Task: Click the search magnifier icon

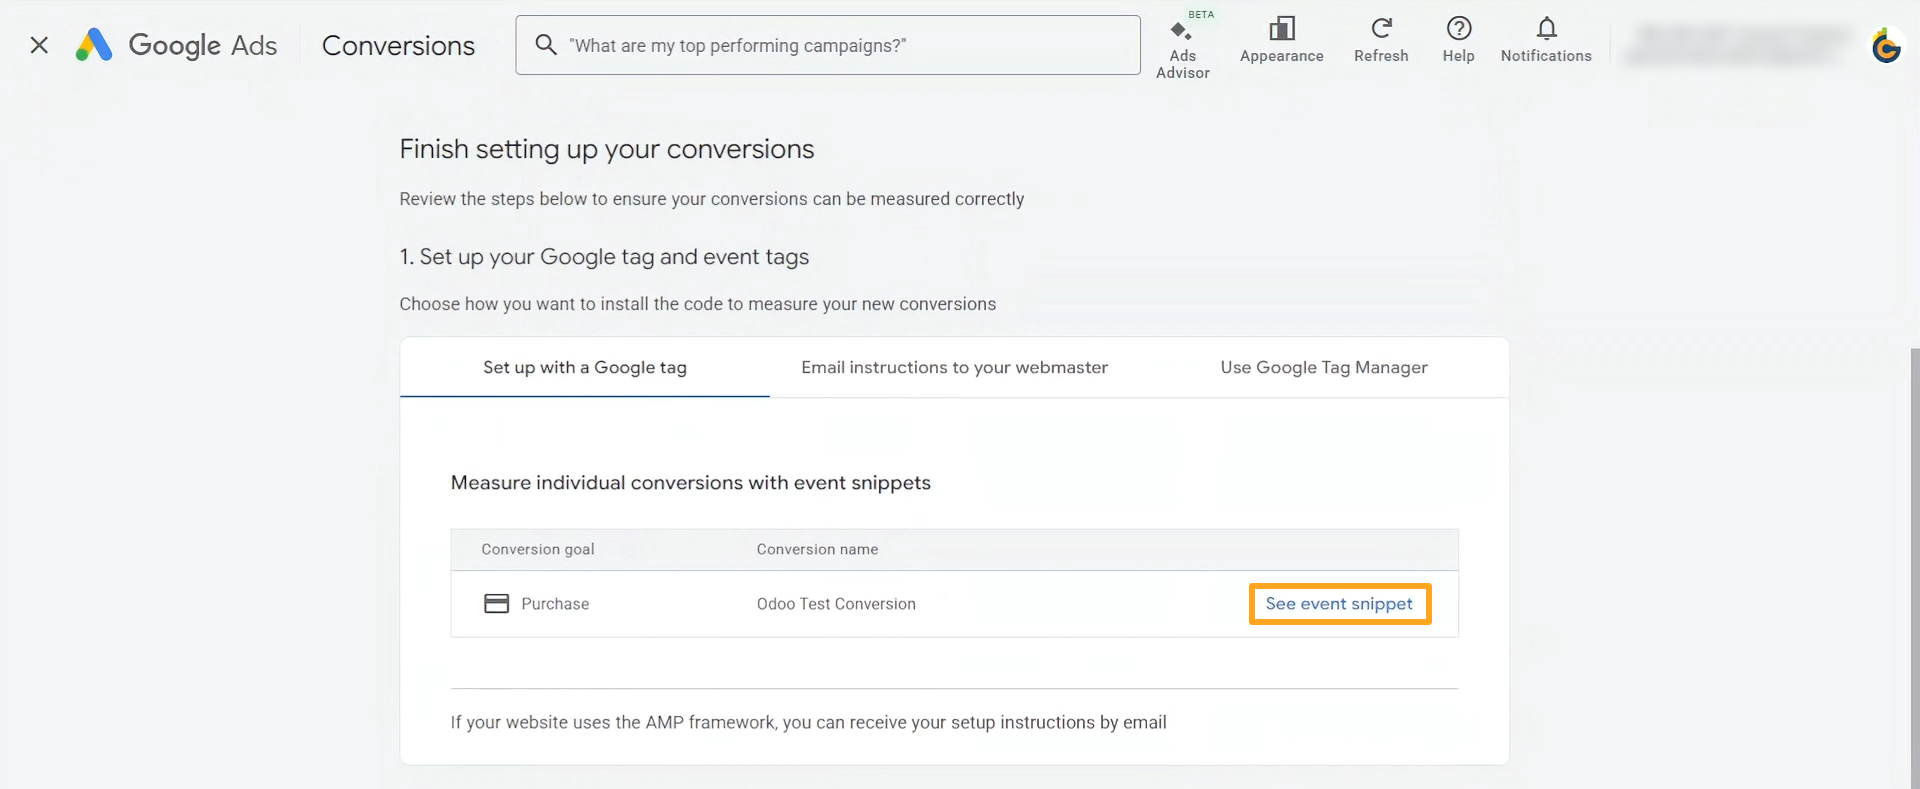Action: coord(546,45)
